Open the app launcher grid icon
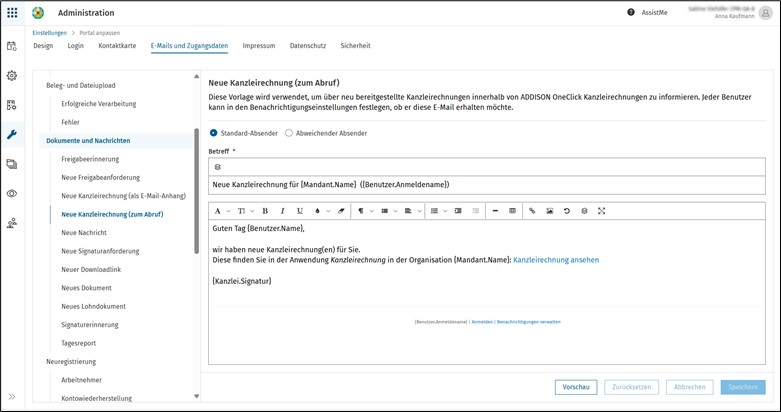 12,13
